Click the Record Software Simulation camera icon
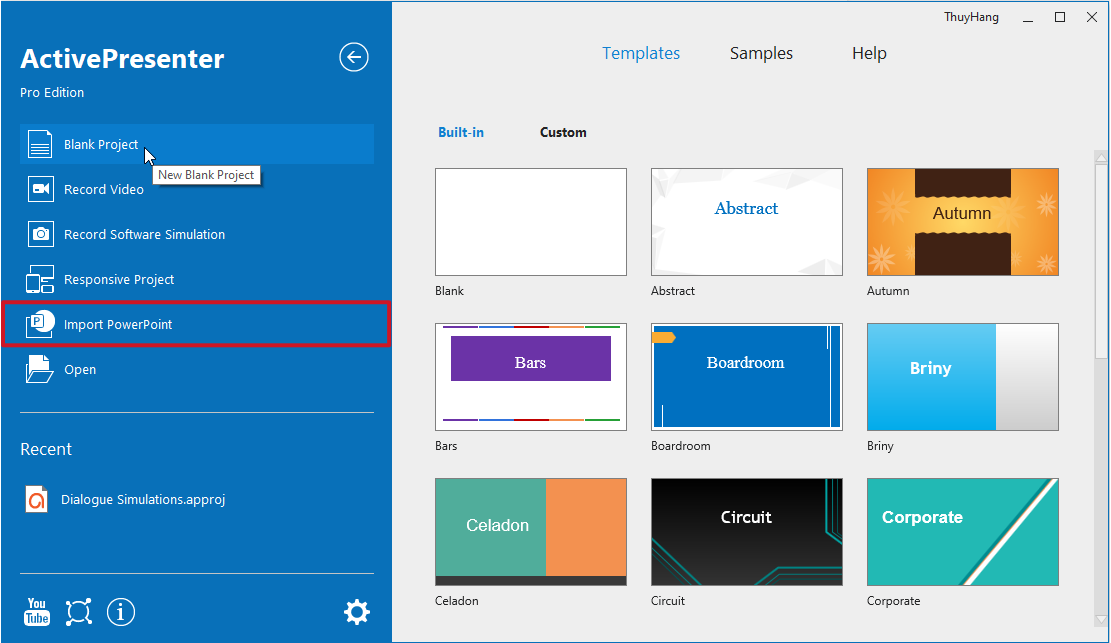This screenshot has height=643, width=1111. [40, 234]
